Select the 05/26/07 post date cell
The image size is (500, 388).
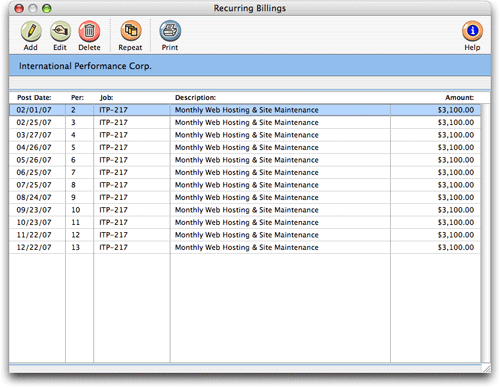(x=34, y=160)
